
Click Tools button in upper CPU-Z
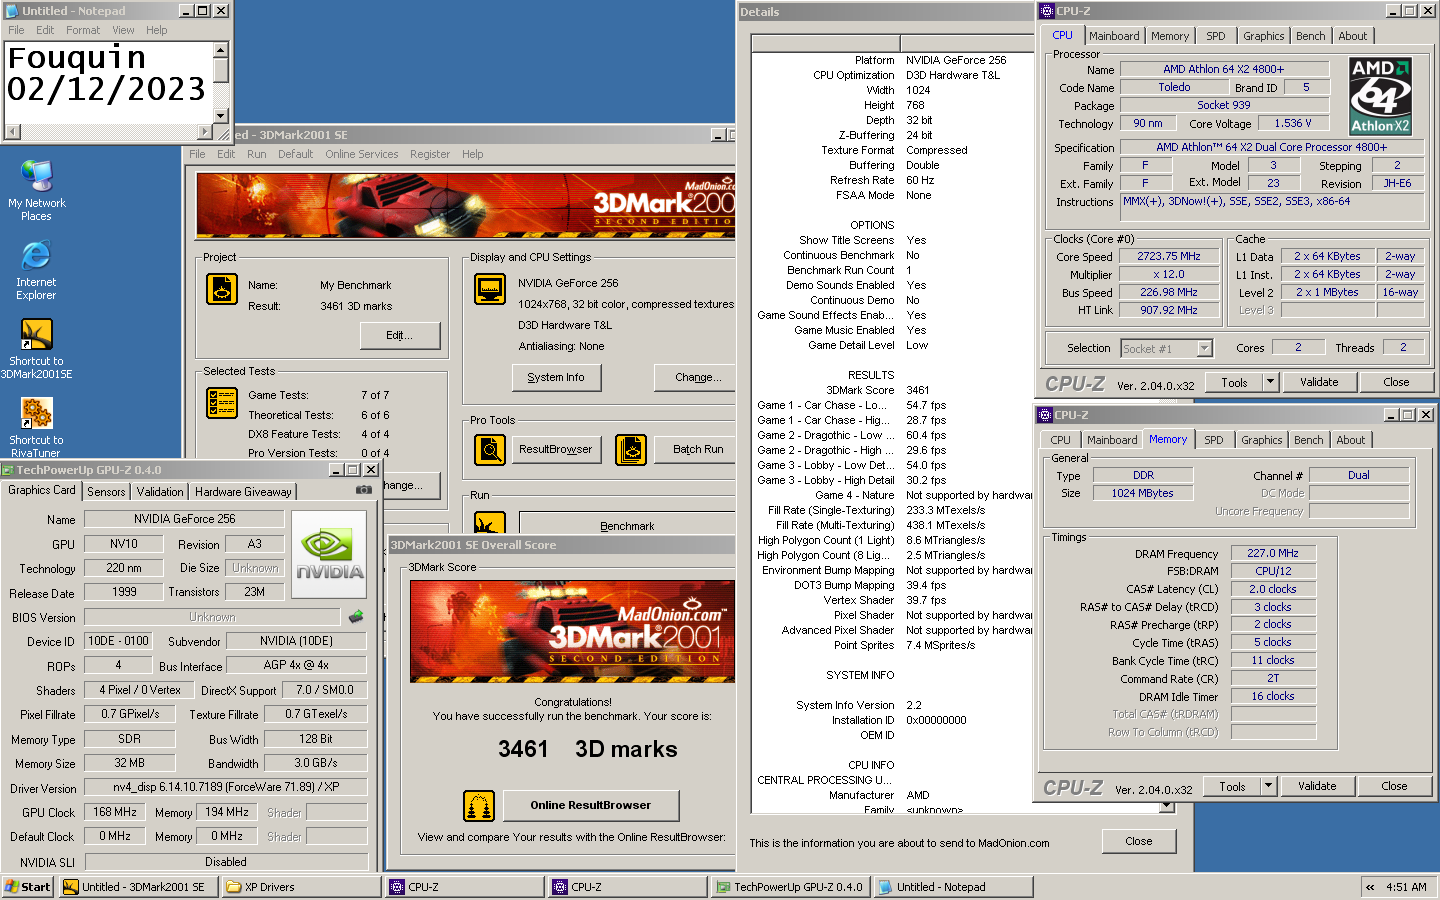click(x=1234, y=382)
